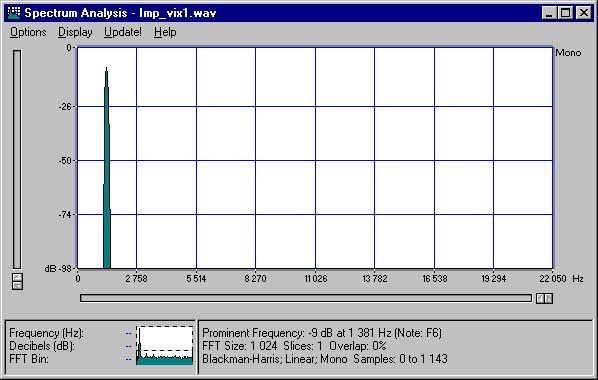Click the 'Prominent Frequency' status line
Viewport: 598px width, 380px height.
[x=322, y=333]
